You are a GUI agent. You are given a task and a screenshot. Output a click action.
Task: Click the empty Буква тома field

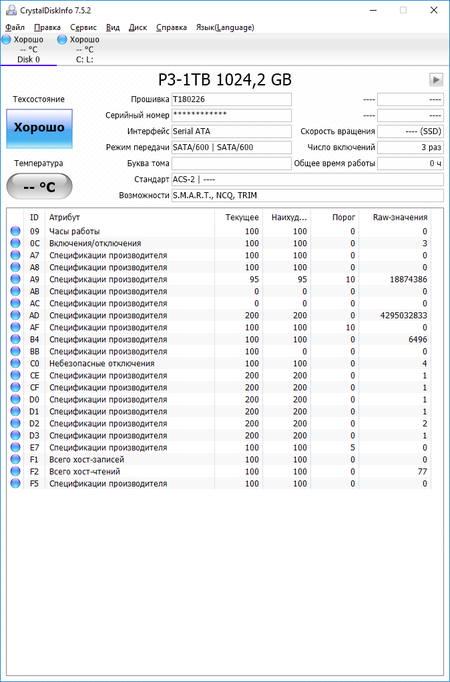(231, 164)
